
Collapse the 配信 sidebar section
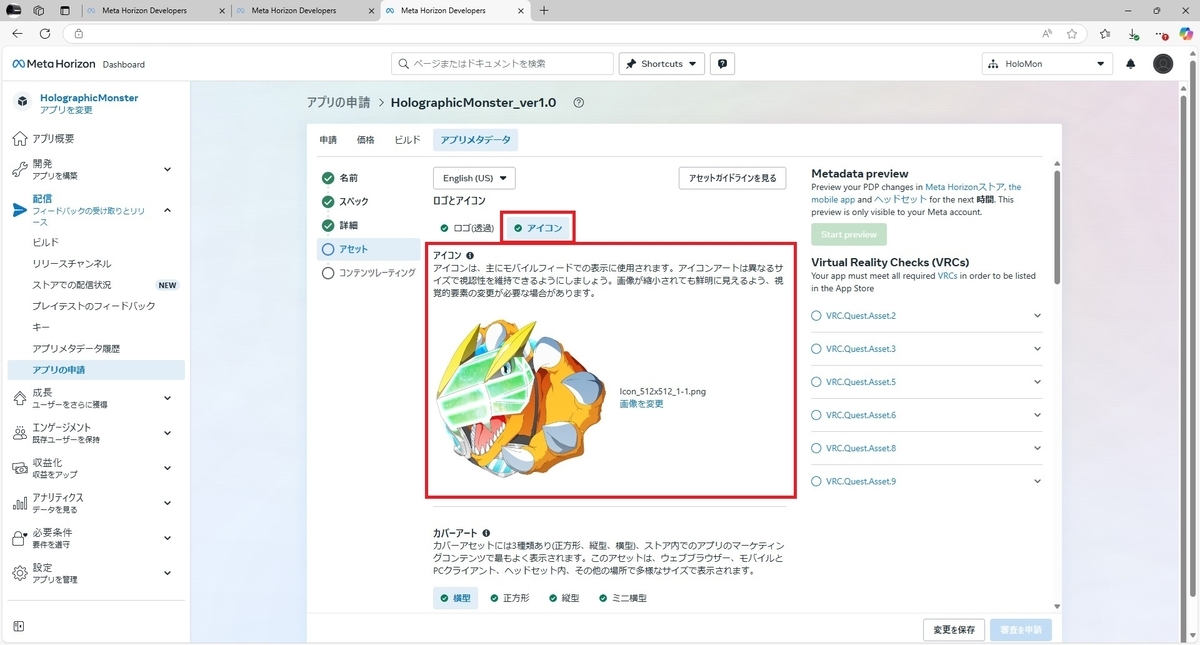[x=167, y=209]
